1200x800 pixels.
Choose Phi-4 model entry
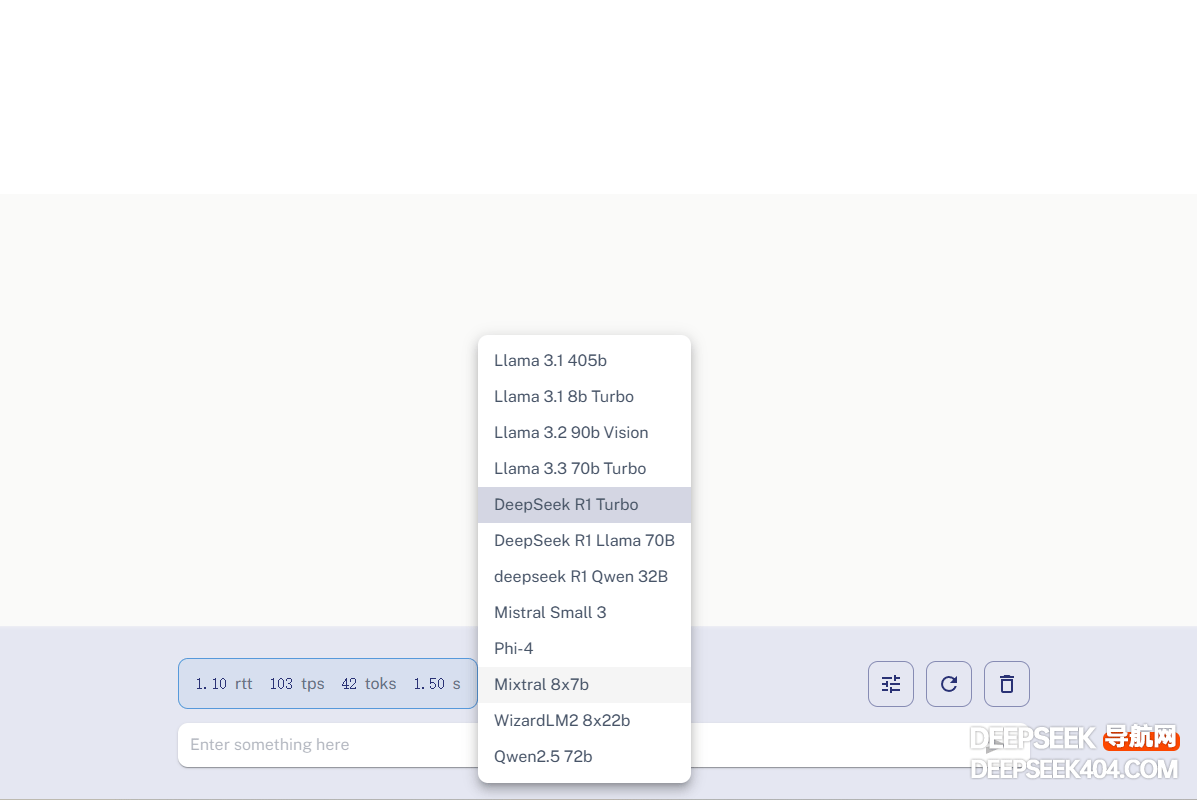[x=584, y=649]
